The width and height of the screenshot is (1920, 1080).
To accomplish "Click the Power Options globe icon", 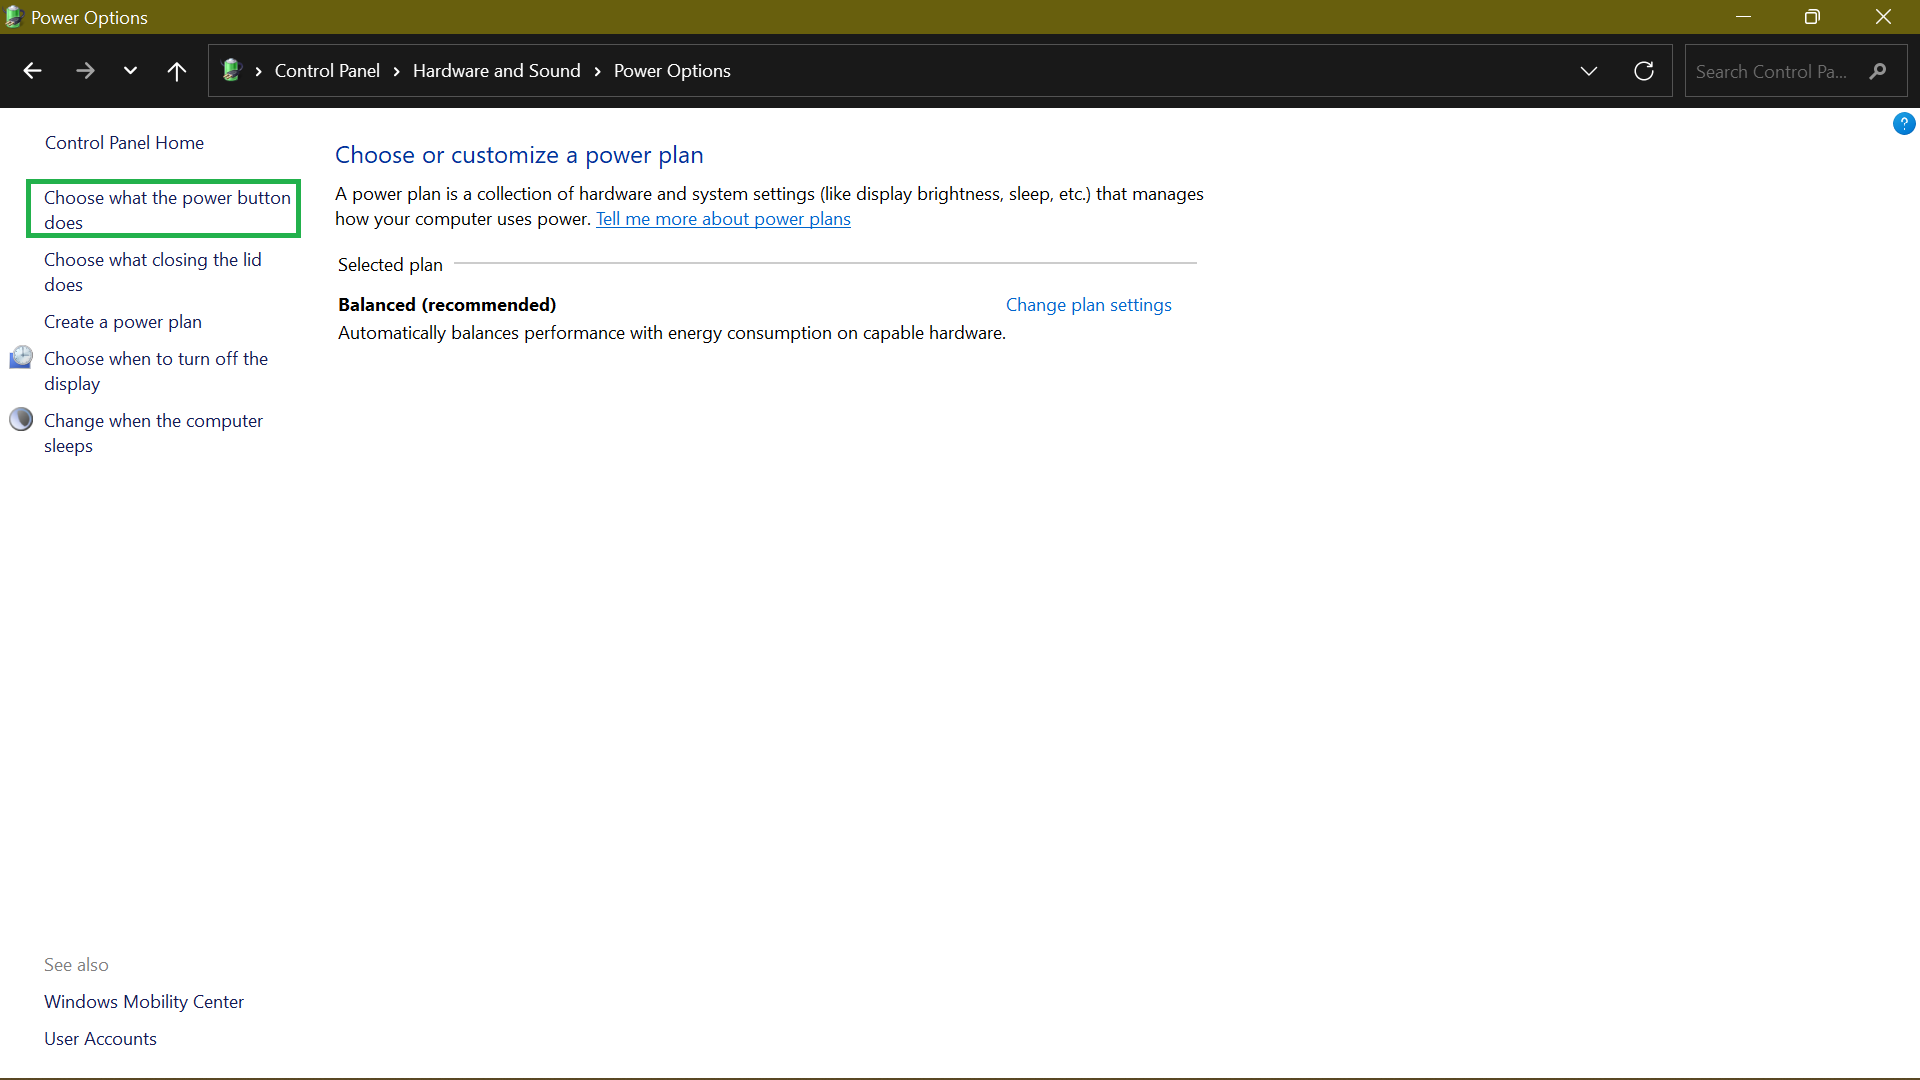I will 233,70.
